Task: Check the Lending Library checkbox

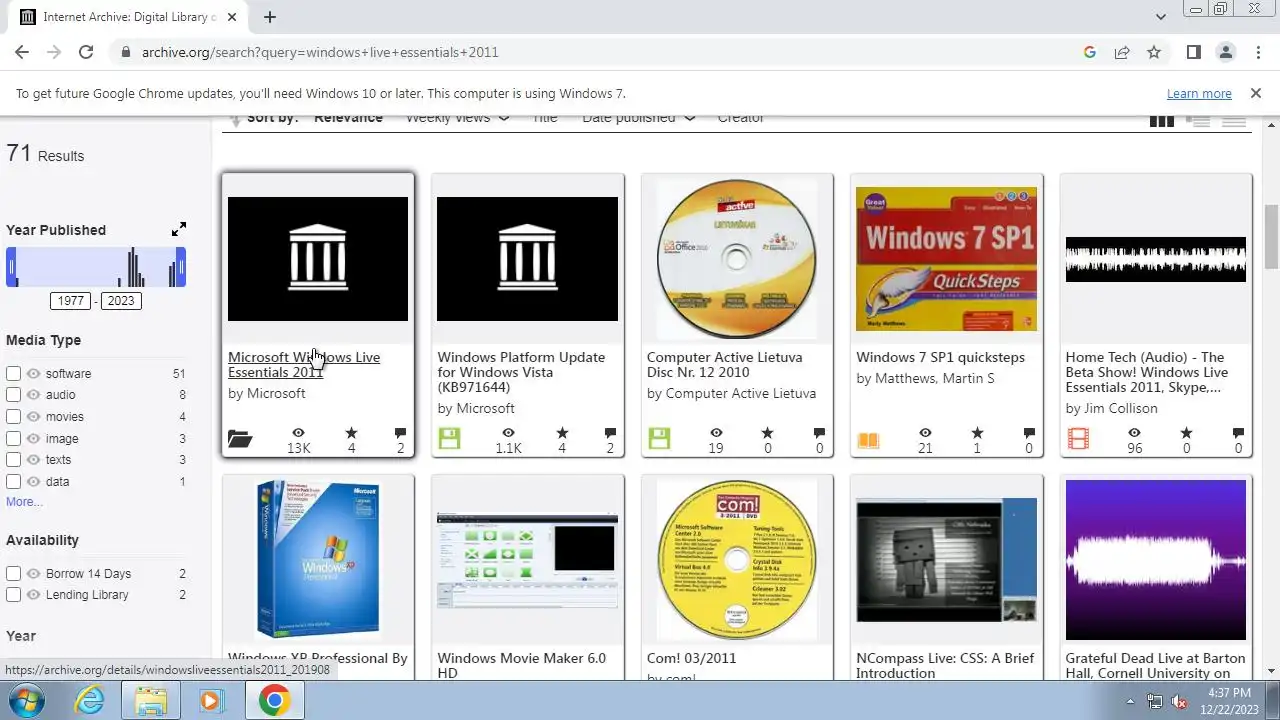Action: pos(13,594)
